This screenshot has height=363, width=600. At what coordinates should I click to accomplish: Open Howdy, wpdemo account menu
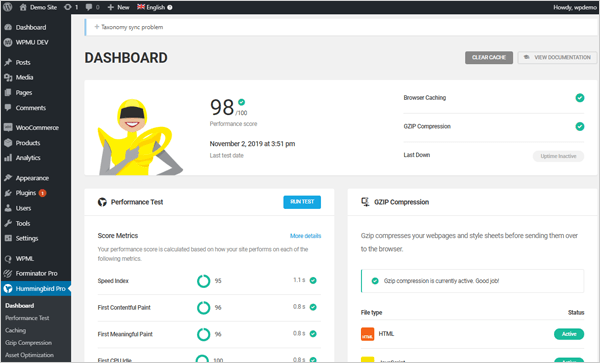(x=574, y=7)
